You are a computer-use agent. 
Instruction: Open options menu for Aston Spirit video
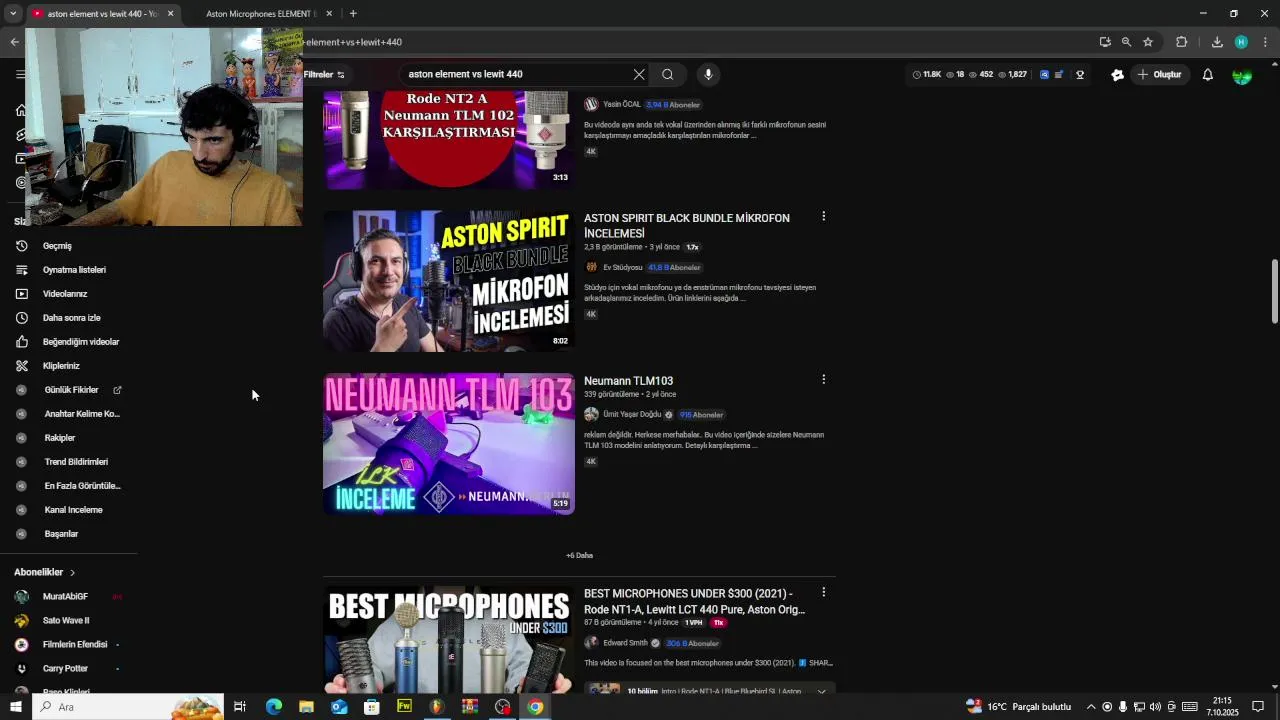click(x=823, y=217)
